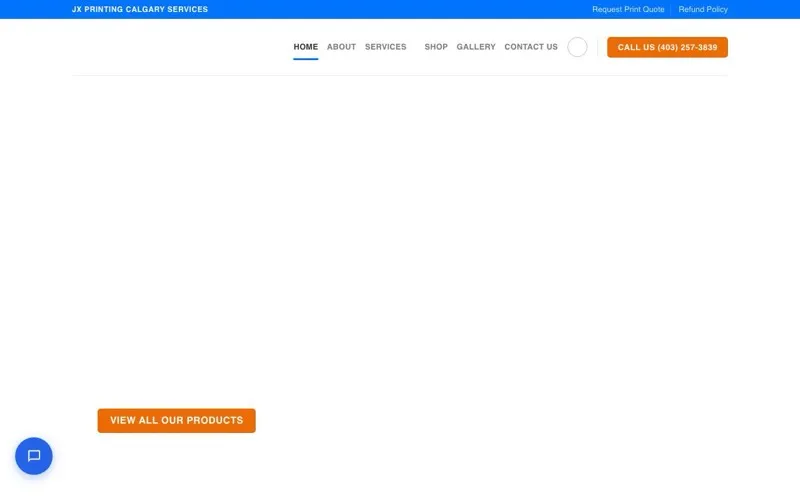Open the Shop page

click(436, 47)
